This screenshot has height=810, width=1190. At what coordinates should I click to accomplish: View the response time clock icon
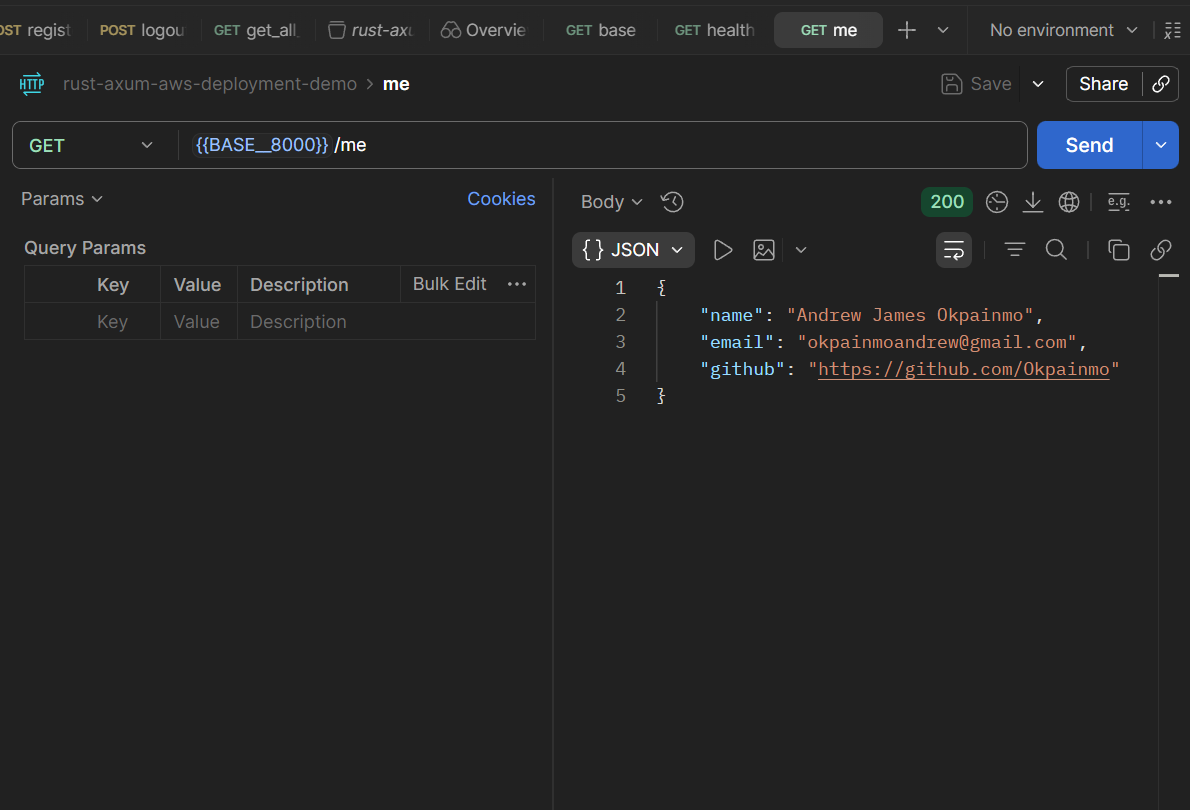pyautogui.click(x=996, y=202)
